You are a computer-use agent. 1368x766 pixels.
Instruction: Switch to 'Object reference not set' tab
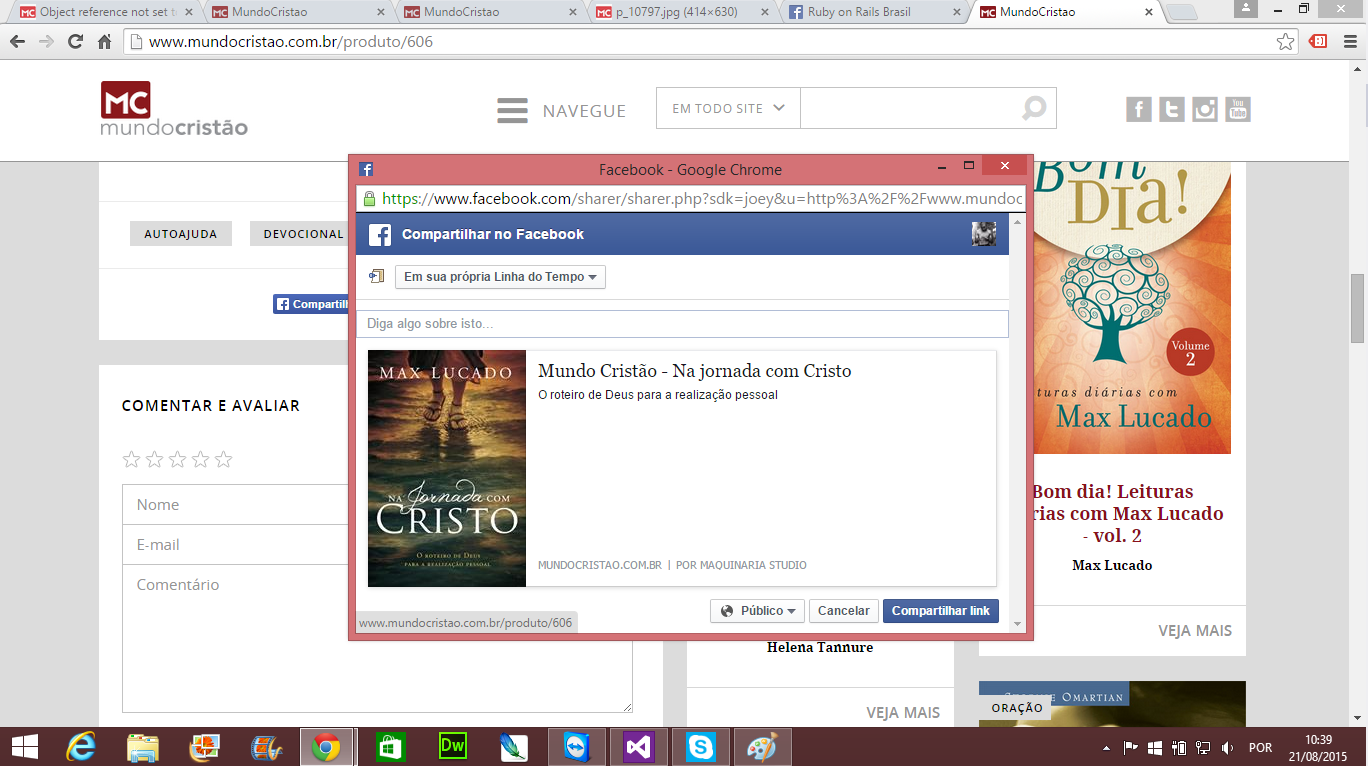(106, 12)
